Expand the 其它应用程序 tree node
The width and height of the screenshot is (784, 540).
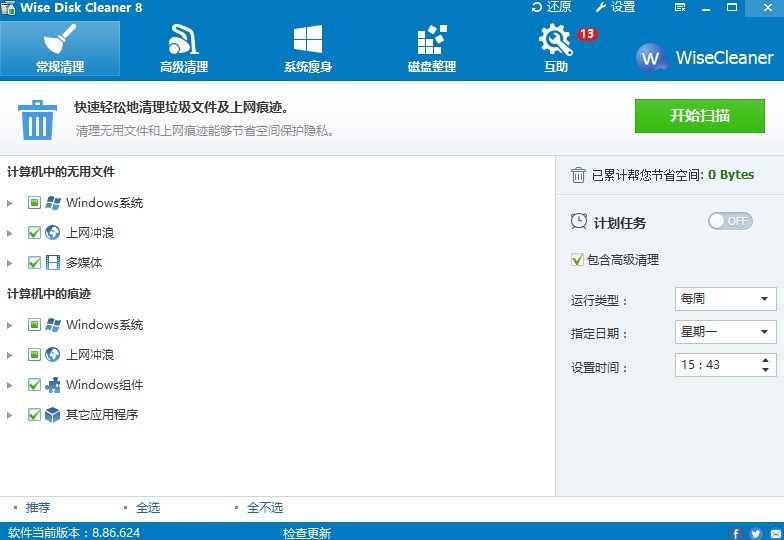pos(10,415)
